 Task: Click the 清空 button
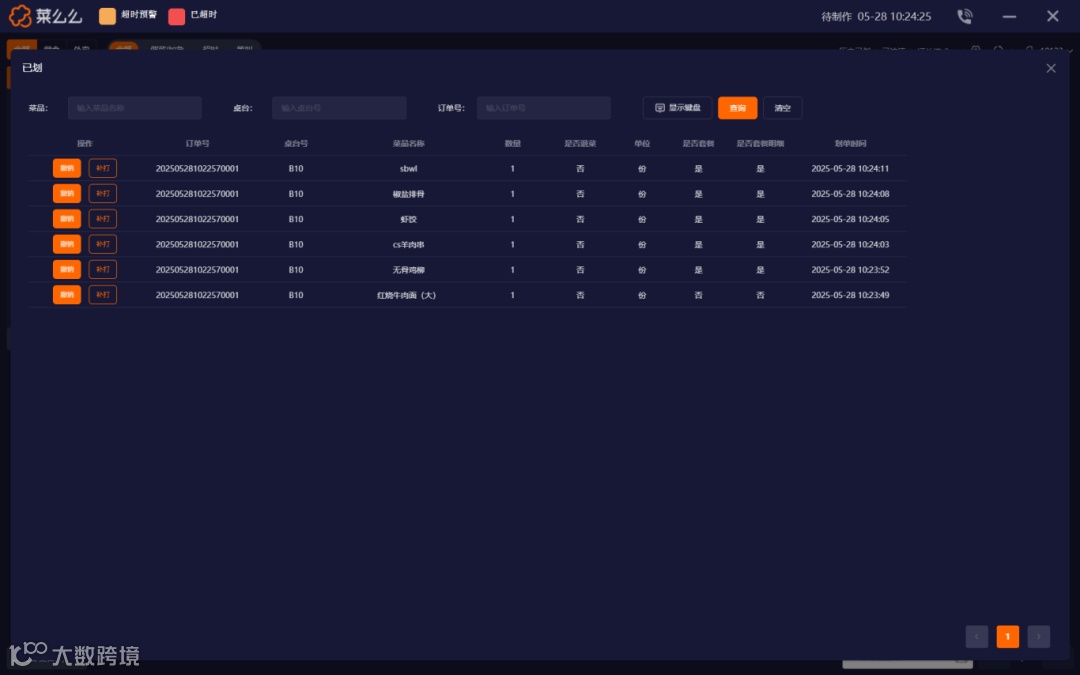[782, 108]
